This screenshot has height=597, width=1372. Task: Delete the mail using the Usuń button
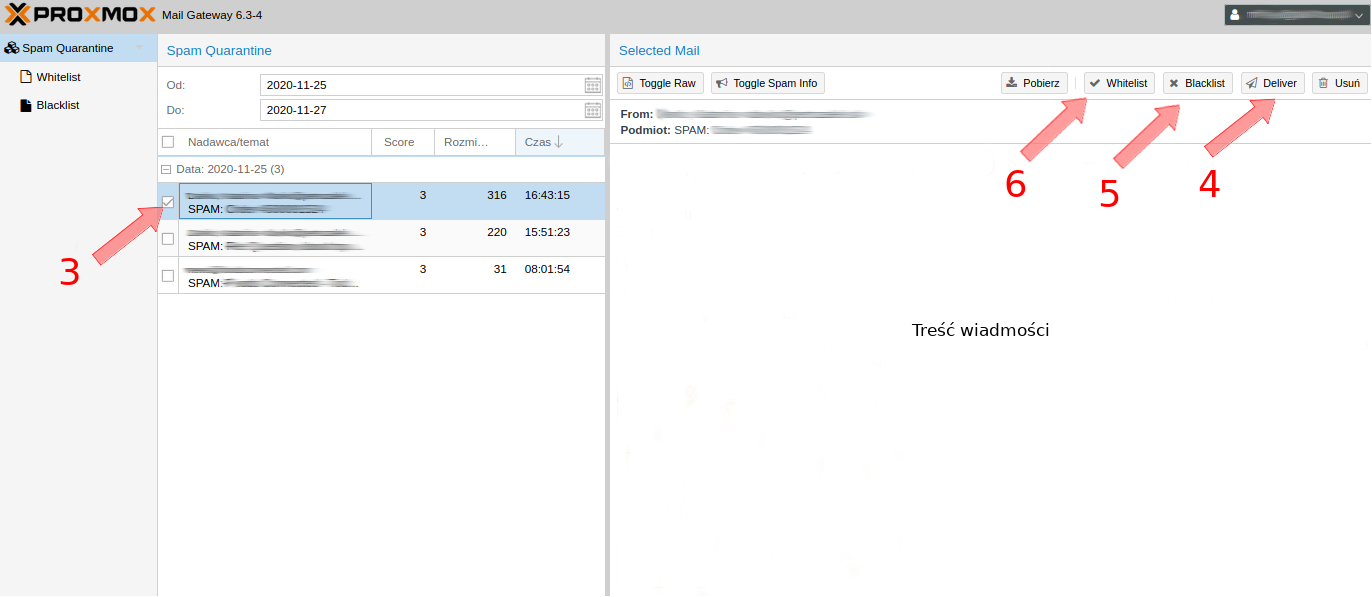point(1339,83)
